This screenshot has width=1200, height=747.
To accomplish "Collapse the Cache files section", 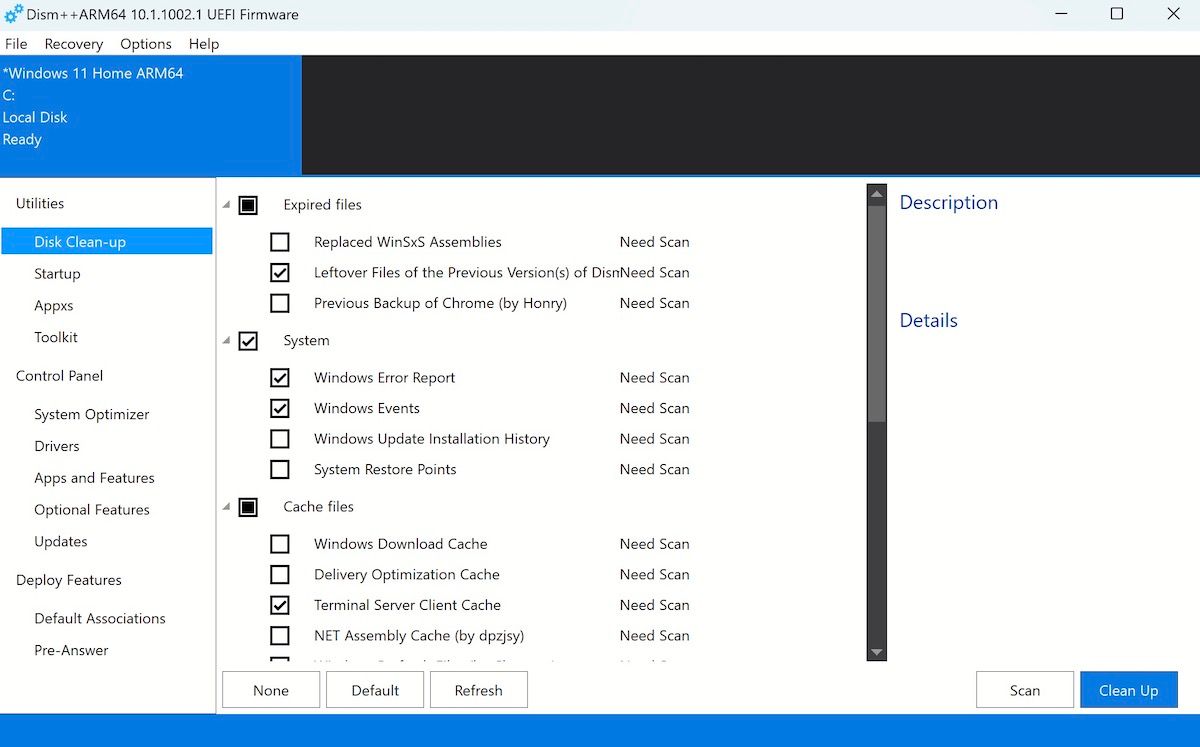I will pos(226,507).
